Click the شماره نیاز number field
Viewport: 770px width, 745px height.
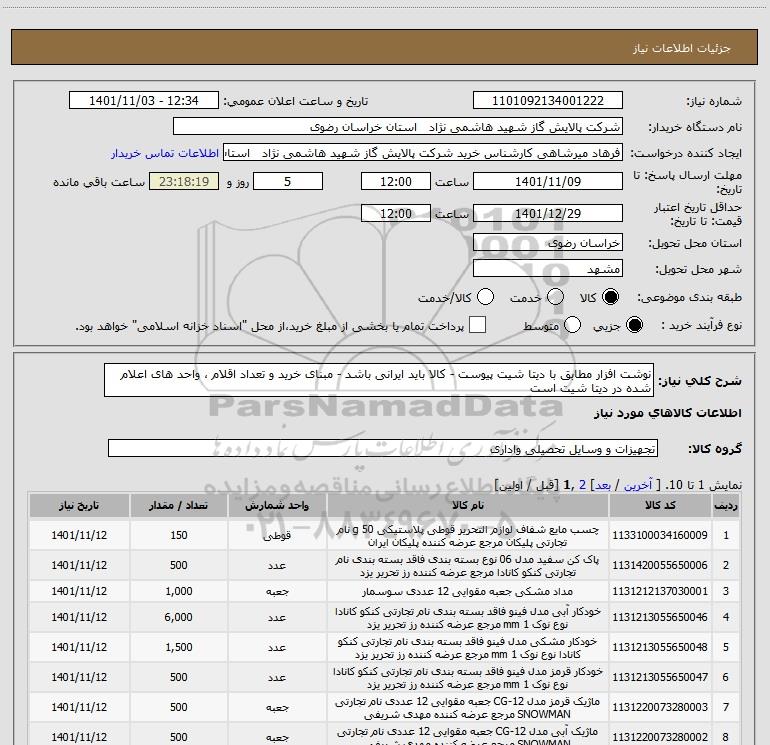547,101
